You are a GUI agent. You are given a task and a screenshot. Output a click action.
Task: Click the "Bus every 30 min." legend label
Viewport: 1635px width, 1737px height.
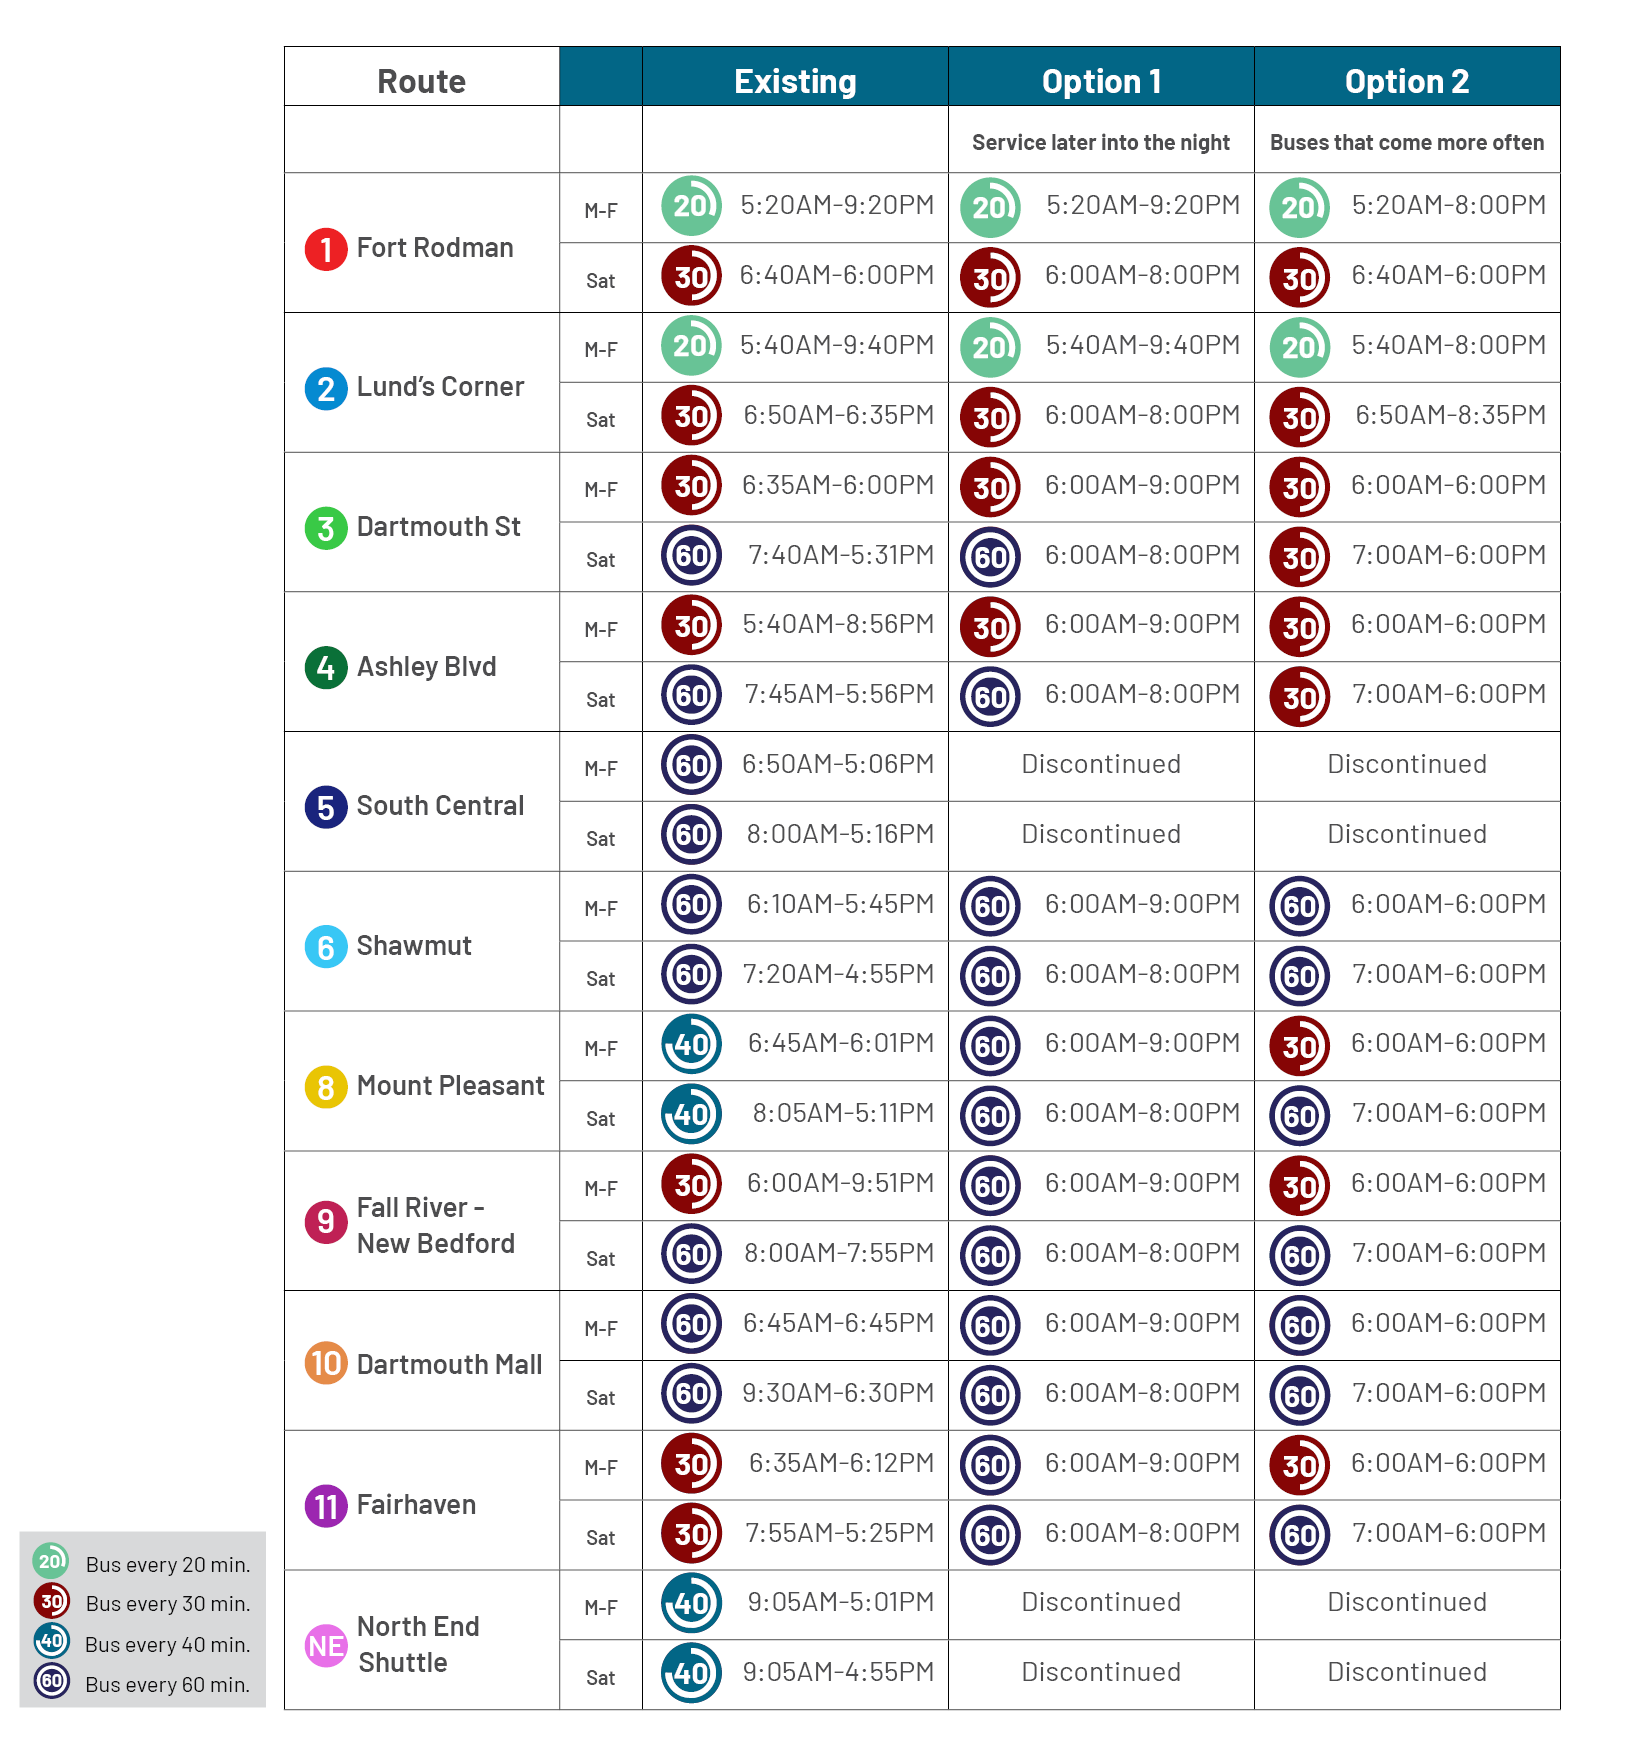click(x=168, y=1603)
